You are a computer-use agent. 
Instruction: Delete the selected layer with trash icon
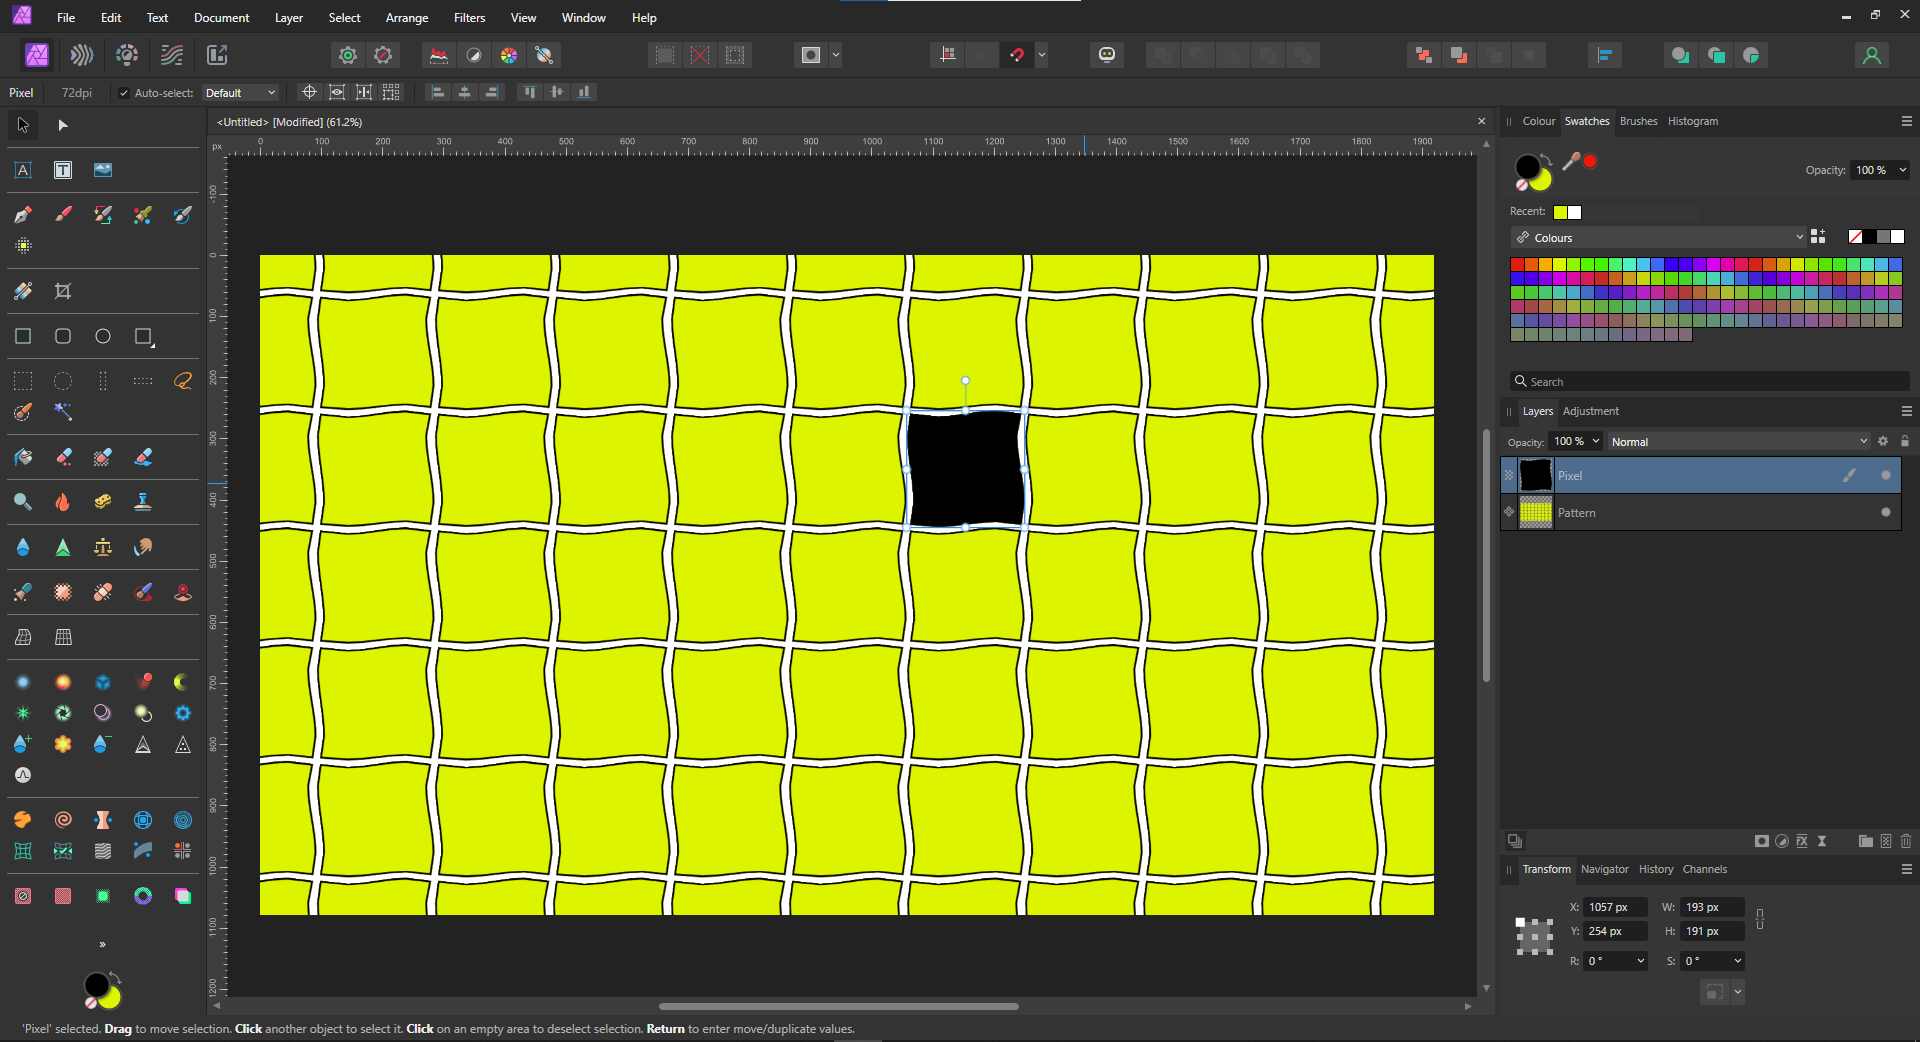[x=1906, y=841]
